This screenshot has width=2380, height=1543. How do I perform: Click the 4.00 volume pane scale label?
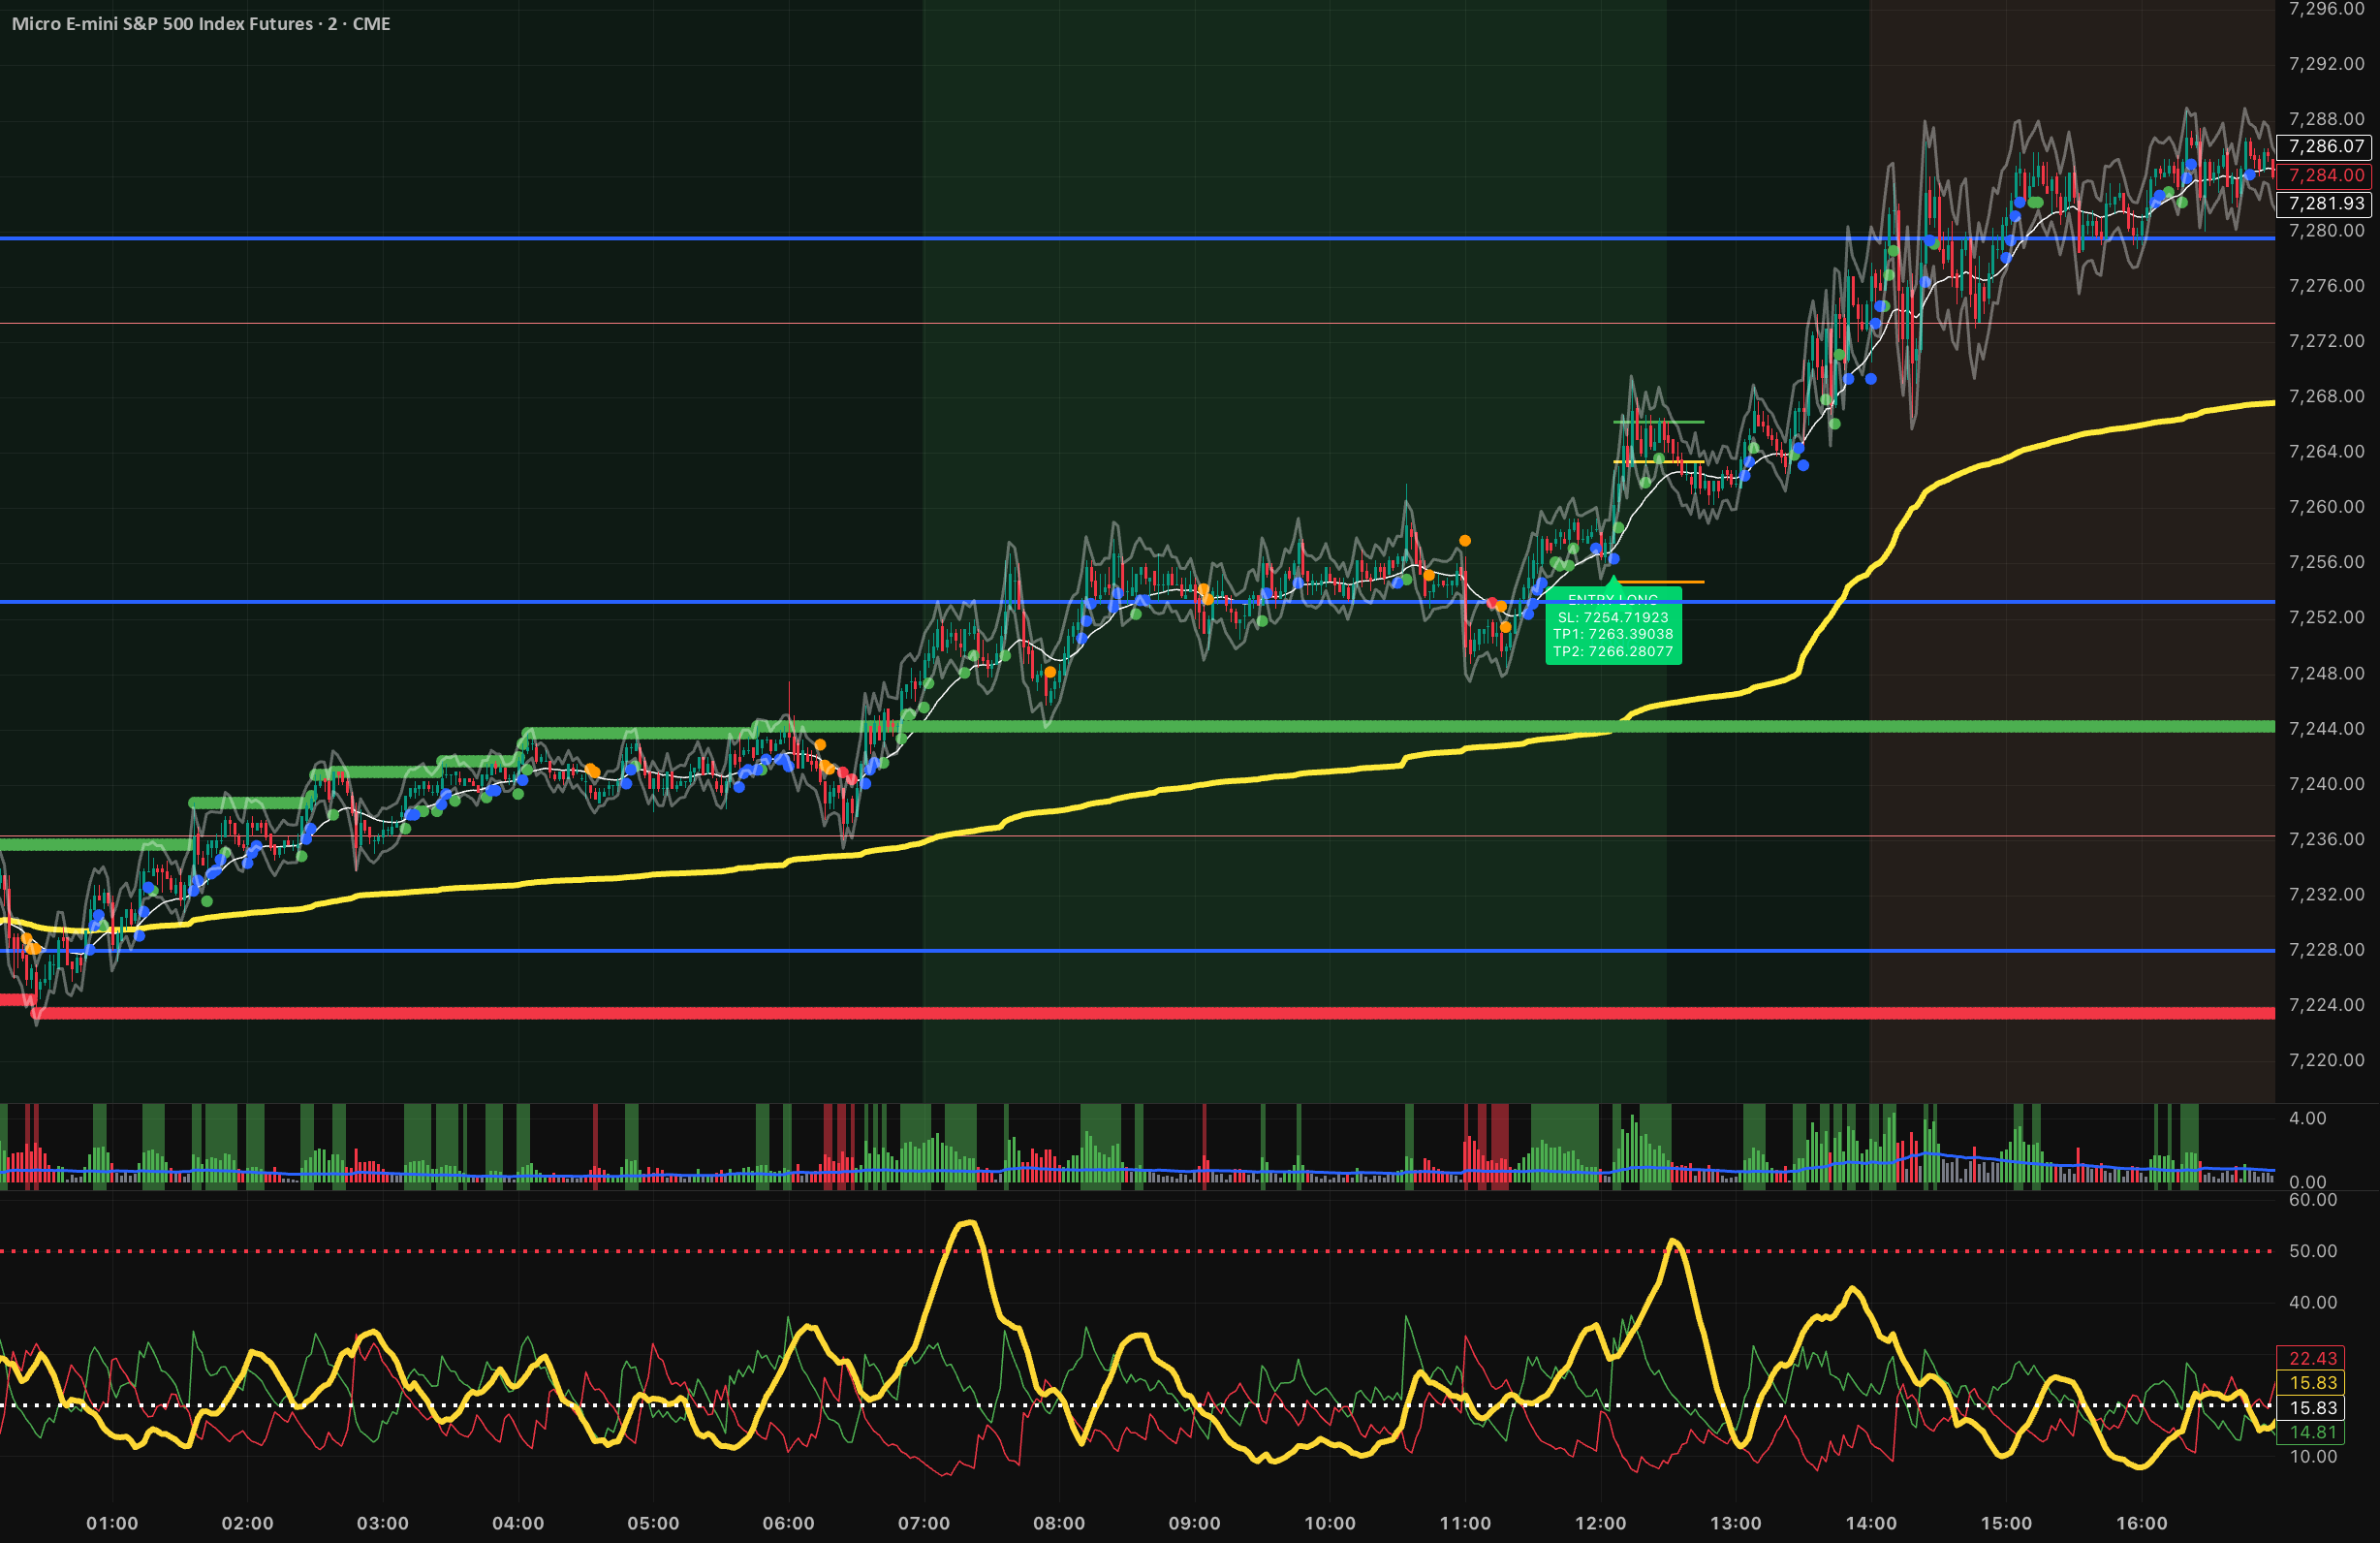click(2307, 1118)
